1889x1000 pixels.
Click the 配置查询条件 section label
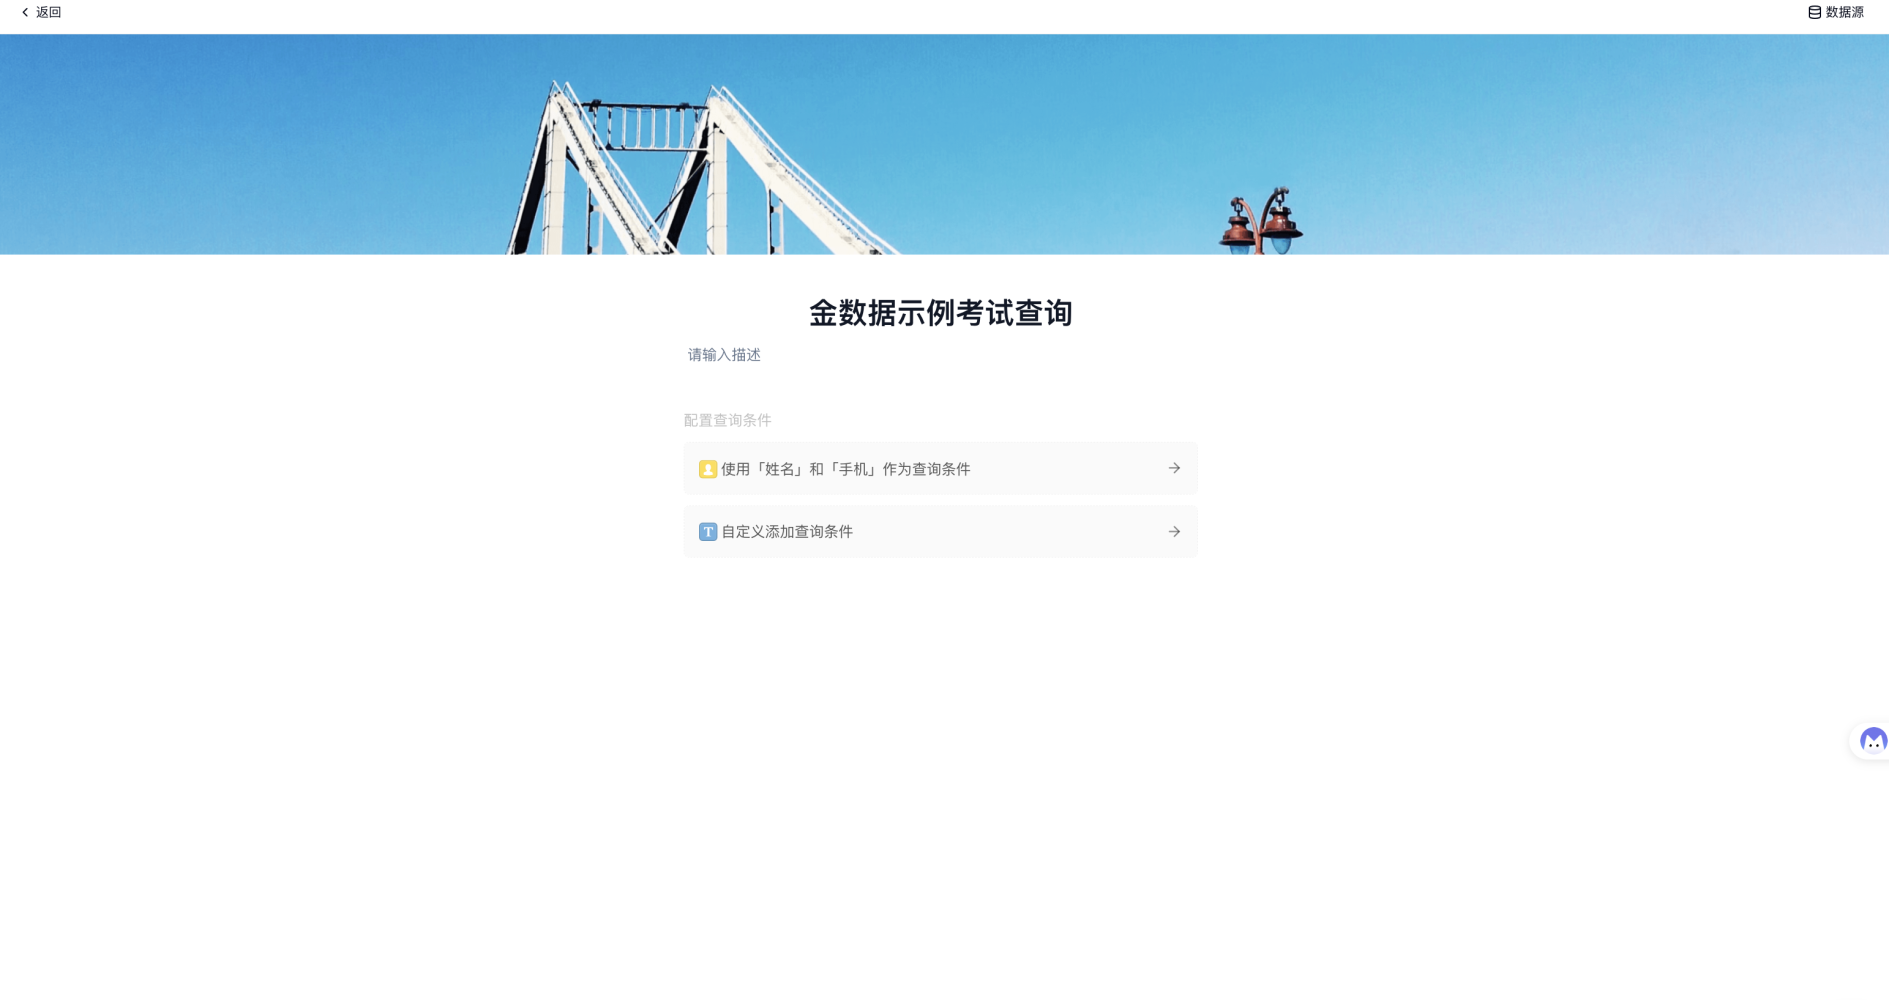(x=727, y=420)
